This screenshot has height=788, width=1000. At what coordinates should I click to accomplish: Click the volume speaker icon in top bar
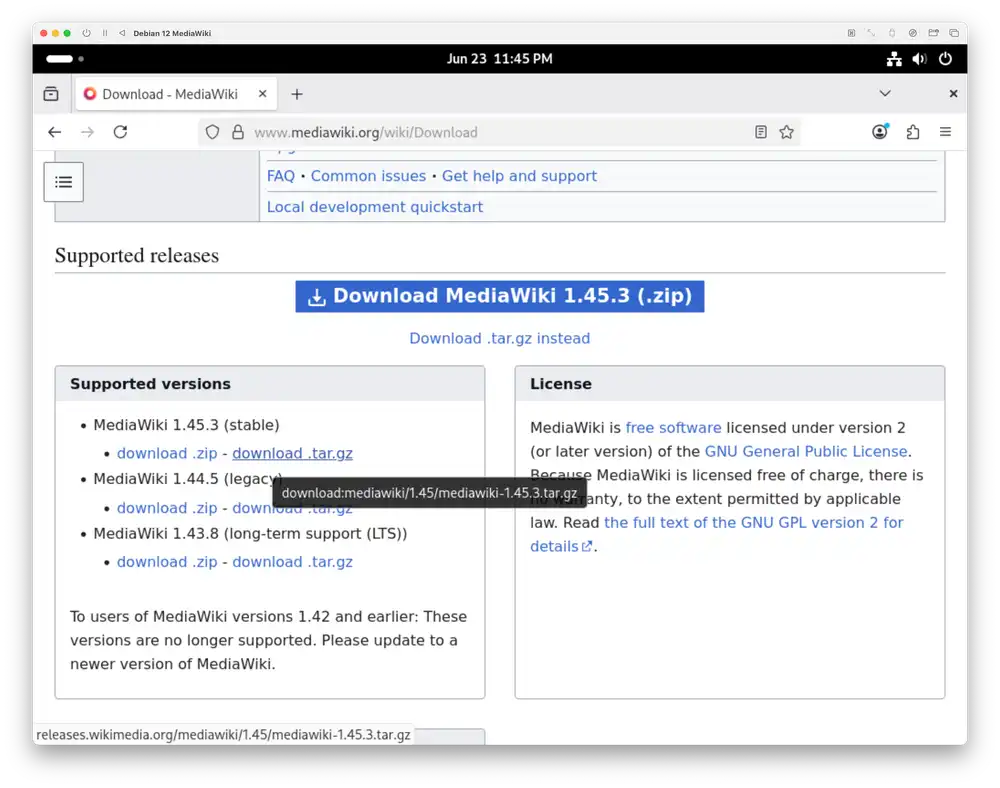click(x=919, y=59)
